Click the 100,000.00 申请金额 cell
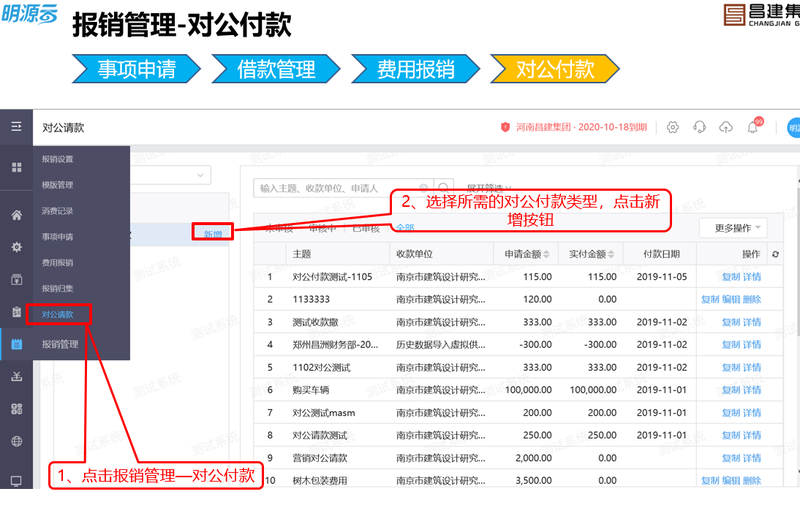This screenshot has height=516, width=800. coord(528,390)
